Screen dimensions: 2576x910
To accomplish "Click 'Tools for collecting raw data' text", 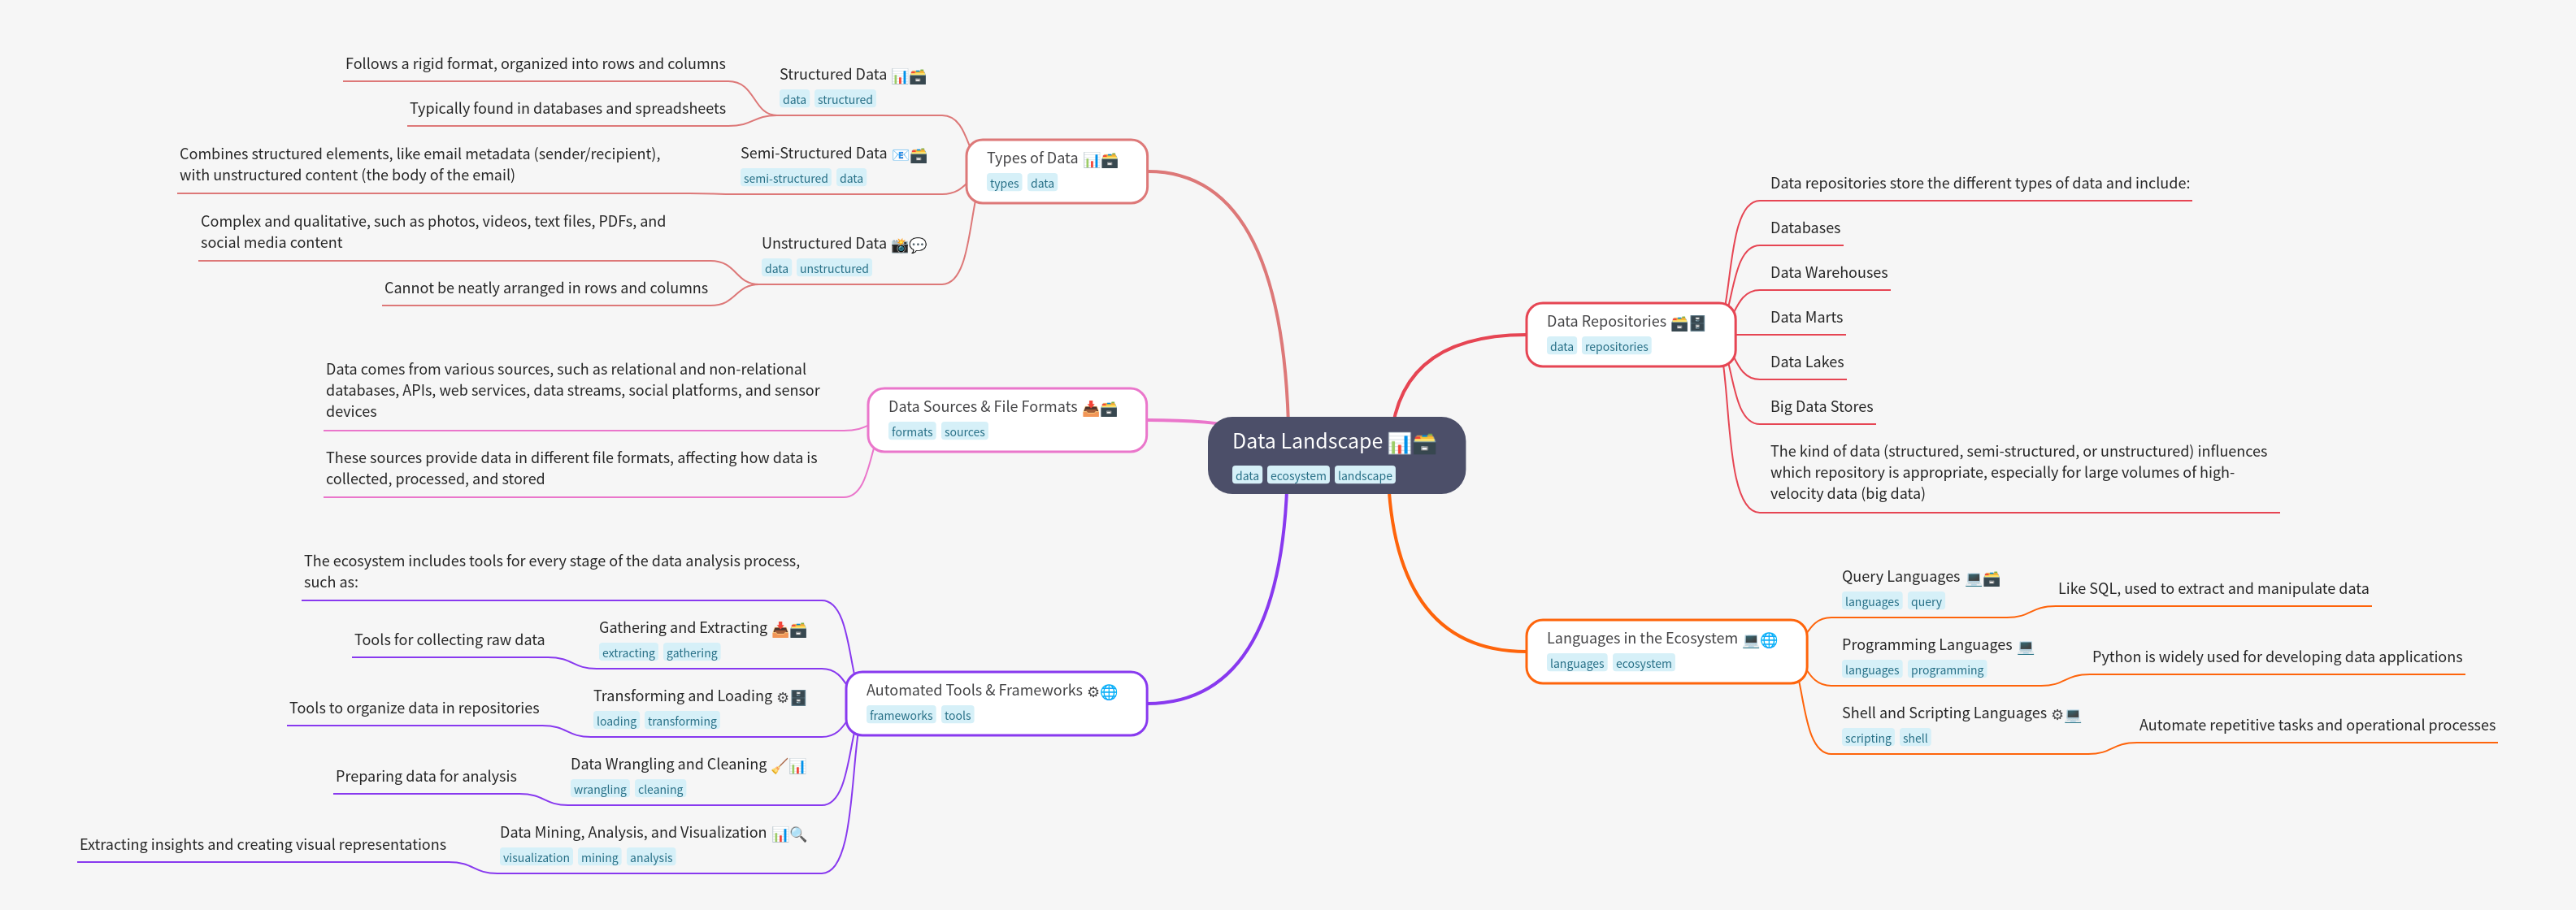I will (449, 640).
